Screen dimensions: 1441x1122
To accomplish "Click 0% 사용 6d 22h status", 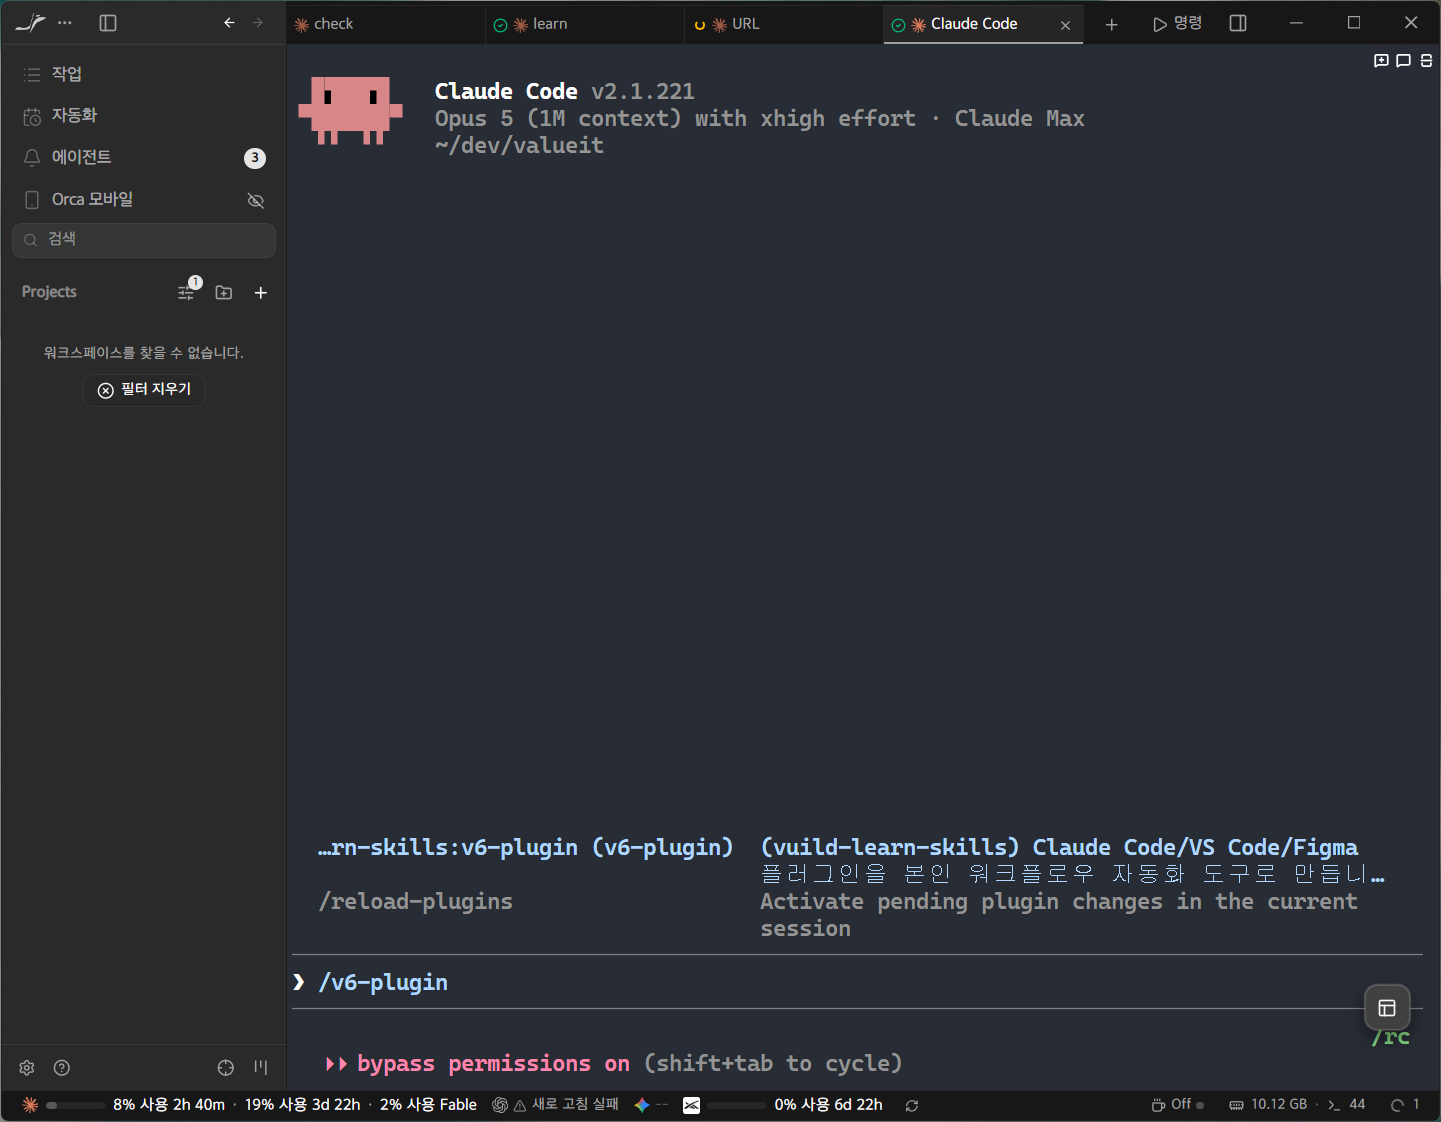I will click(829, 1105).
